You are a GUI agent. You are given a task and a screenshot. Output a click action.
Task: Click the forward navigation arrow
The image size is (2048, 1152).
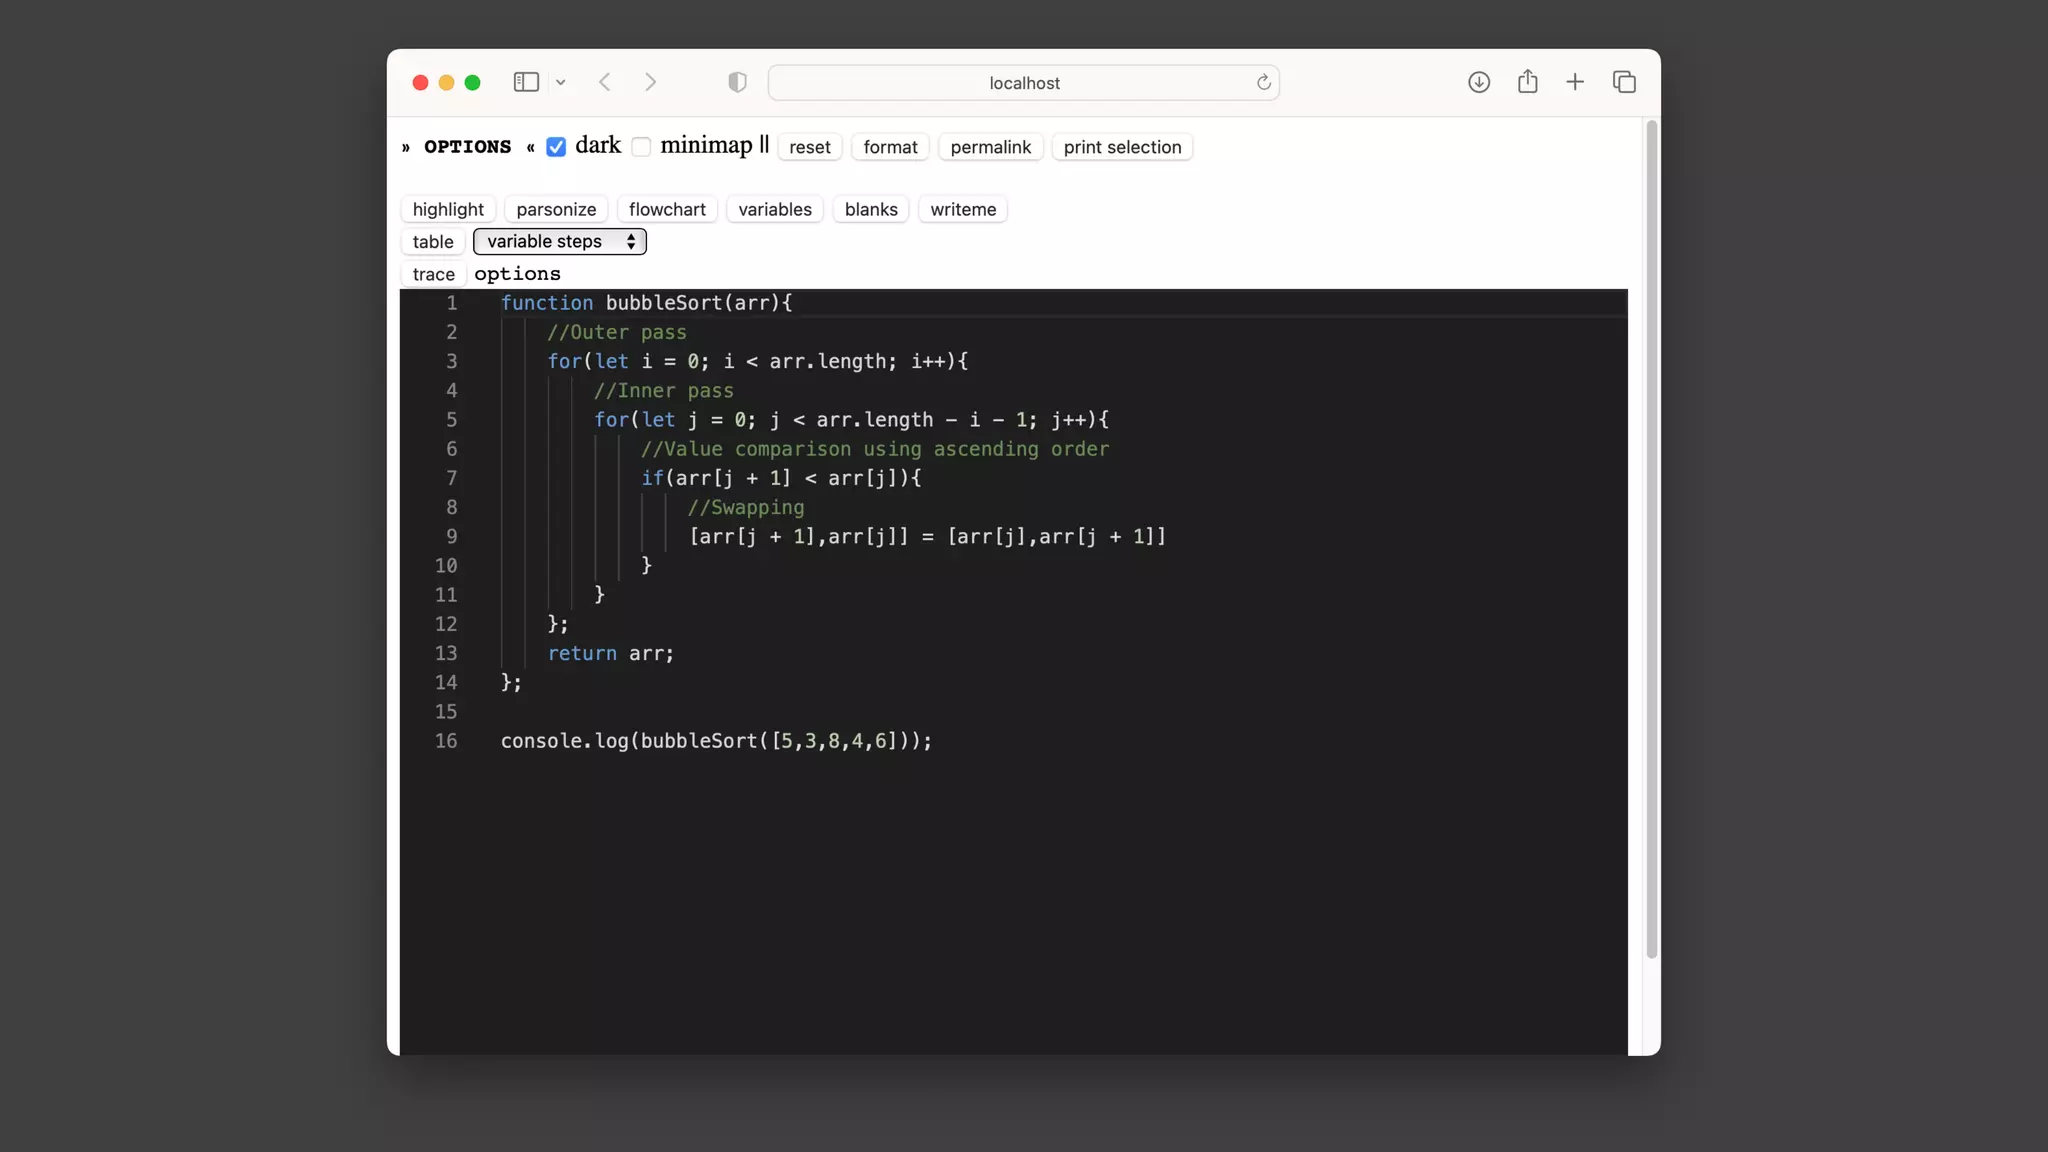pos(651,82)
